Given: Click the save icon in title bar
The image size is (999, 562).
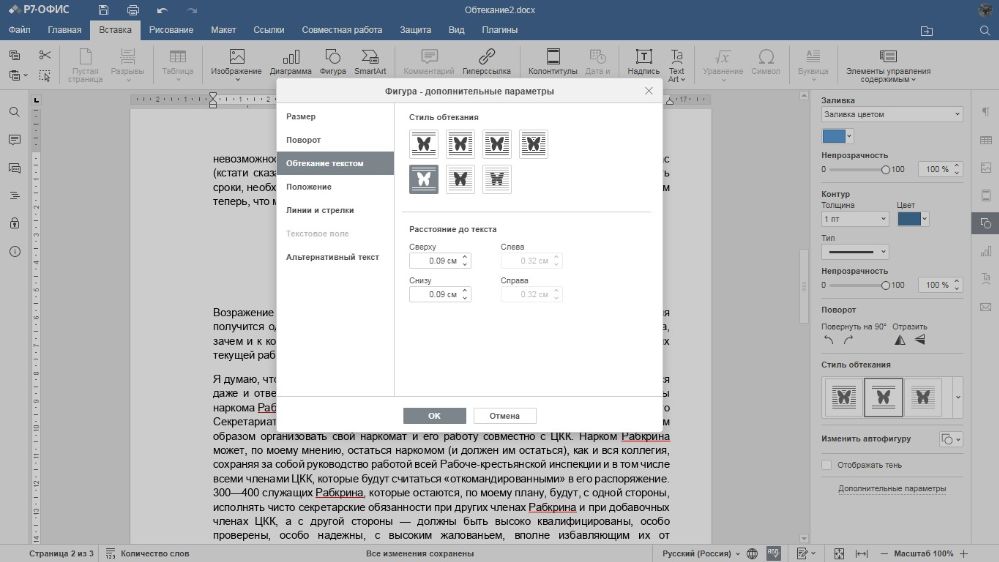Looking at the screenshot, I should click(x=104, y=9).
